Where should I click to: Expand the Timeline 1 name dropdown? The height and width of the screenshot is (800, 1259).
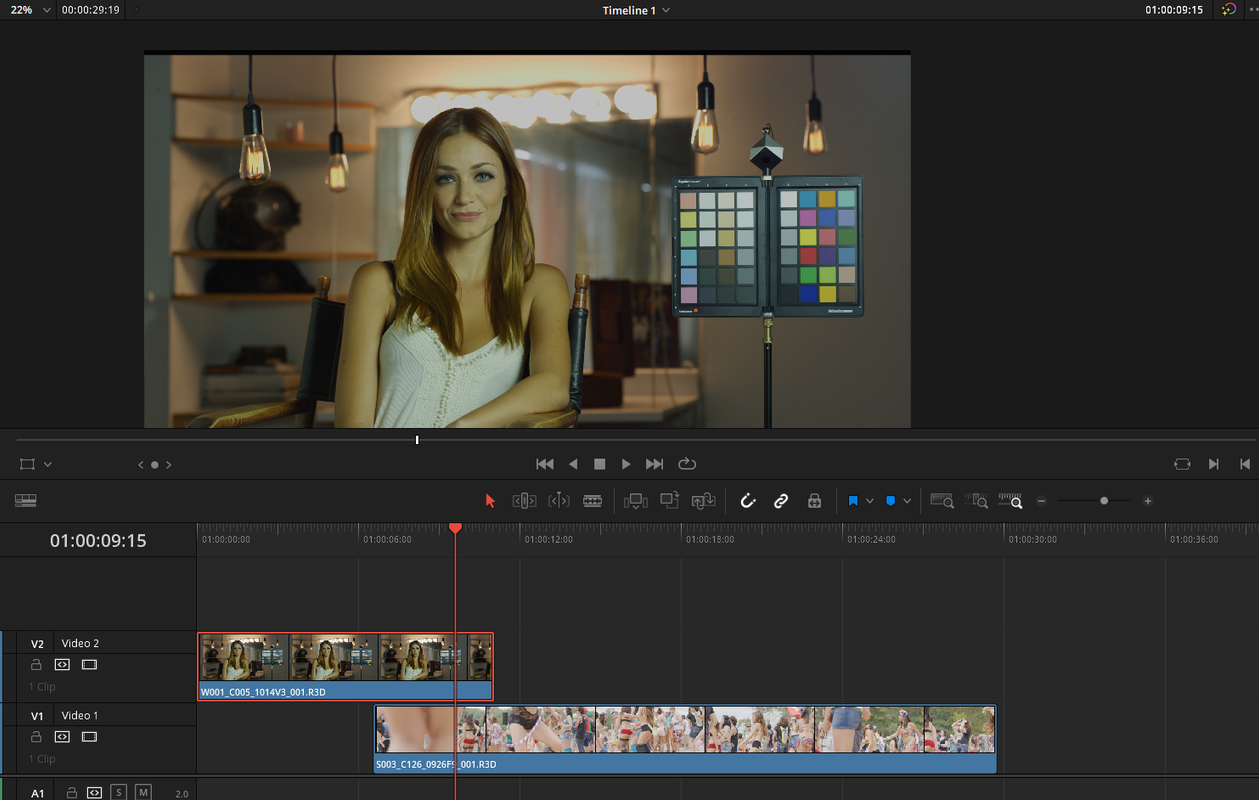click(636, 10)
